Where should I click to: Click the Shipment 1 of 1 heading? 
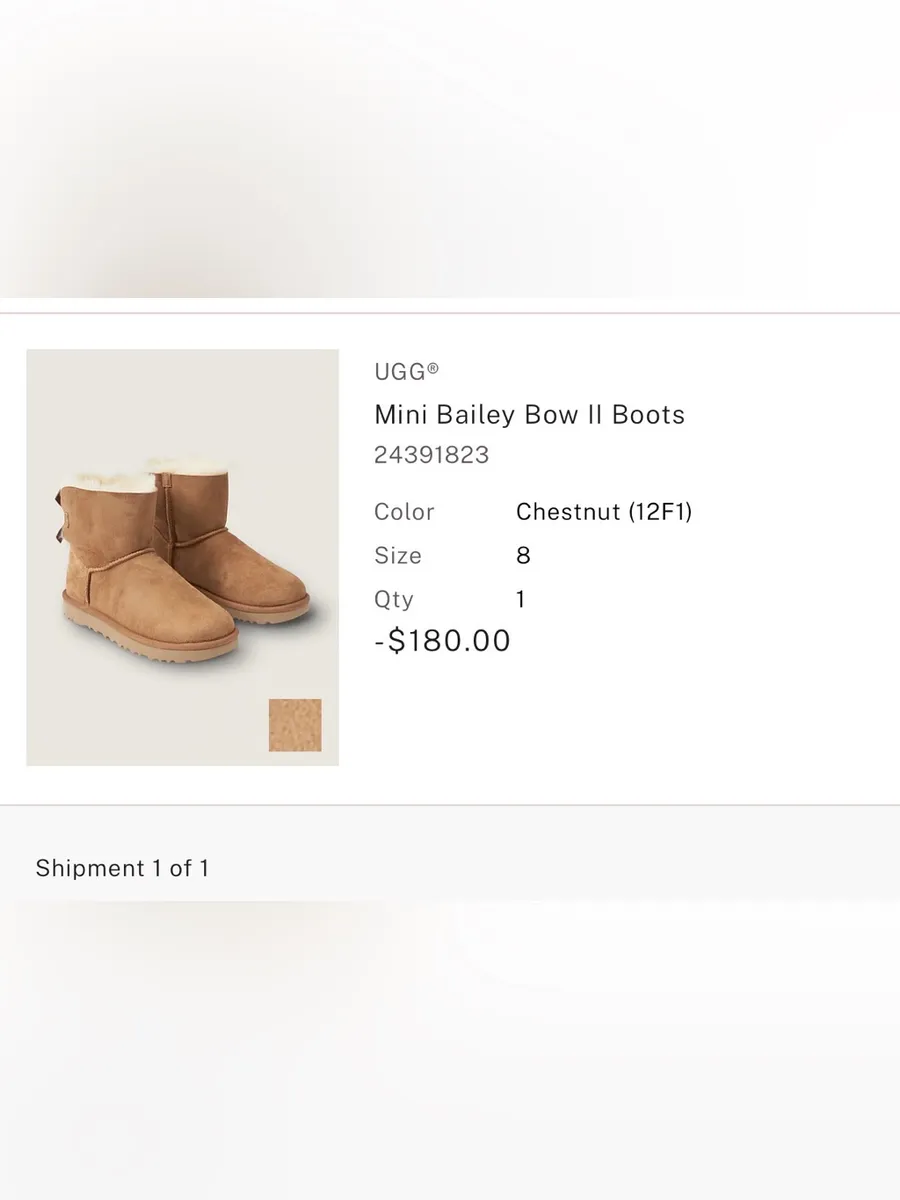(x=122, y=868)
